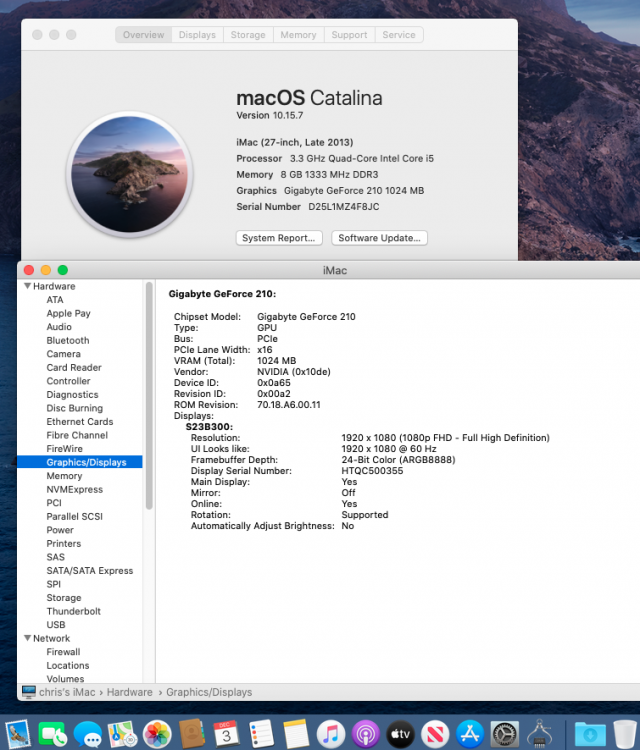Image resolution: width=640 pixels, height=750 pixels.
Task: Select NVMExpress in the sidebar
Action: 75,489
